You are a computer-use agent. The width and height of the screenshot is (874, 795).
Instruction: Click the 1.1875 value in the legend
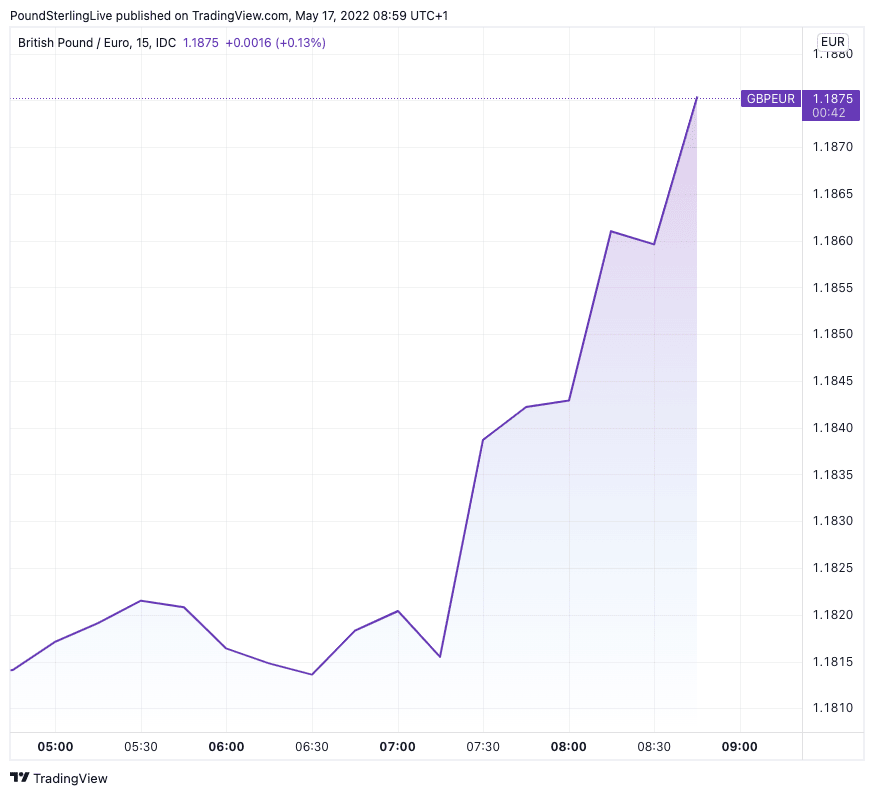200,43
